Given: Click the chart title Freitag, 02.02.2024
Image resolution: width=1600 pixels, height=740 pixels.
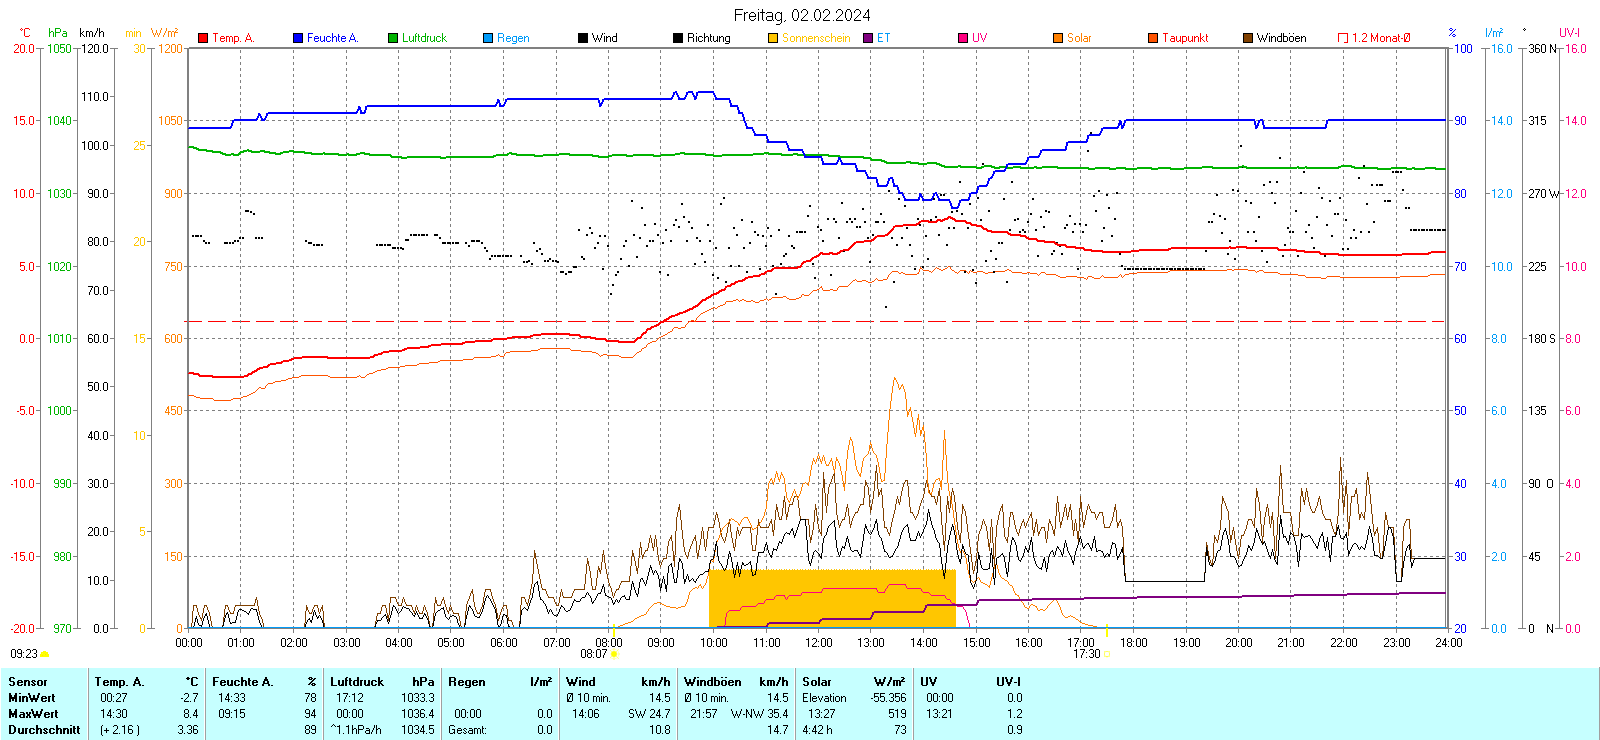Looking at the screenshot, I should [x=801, y=15].
